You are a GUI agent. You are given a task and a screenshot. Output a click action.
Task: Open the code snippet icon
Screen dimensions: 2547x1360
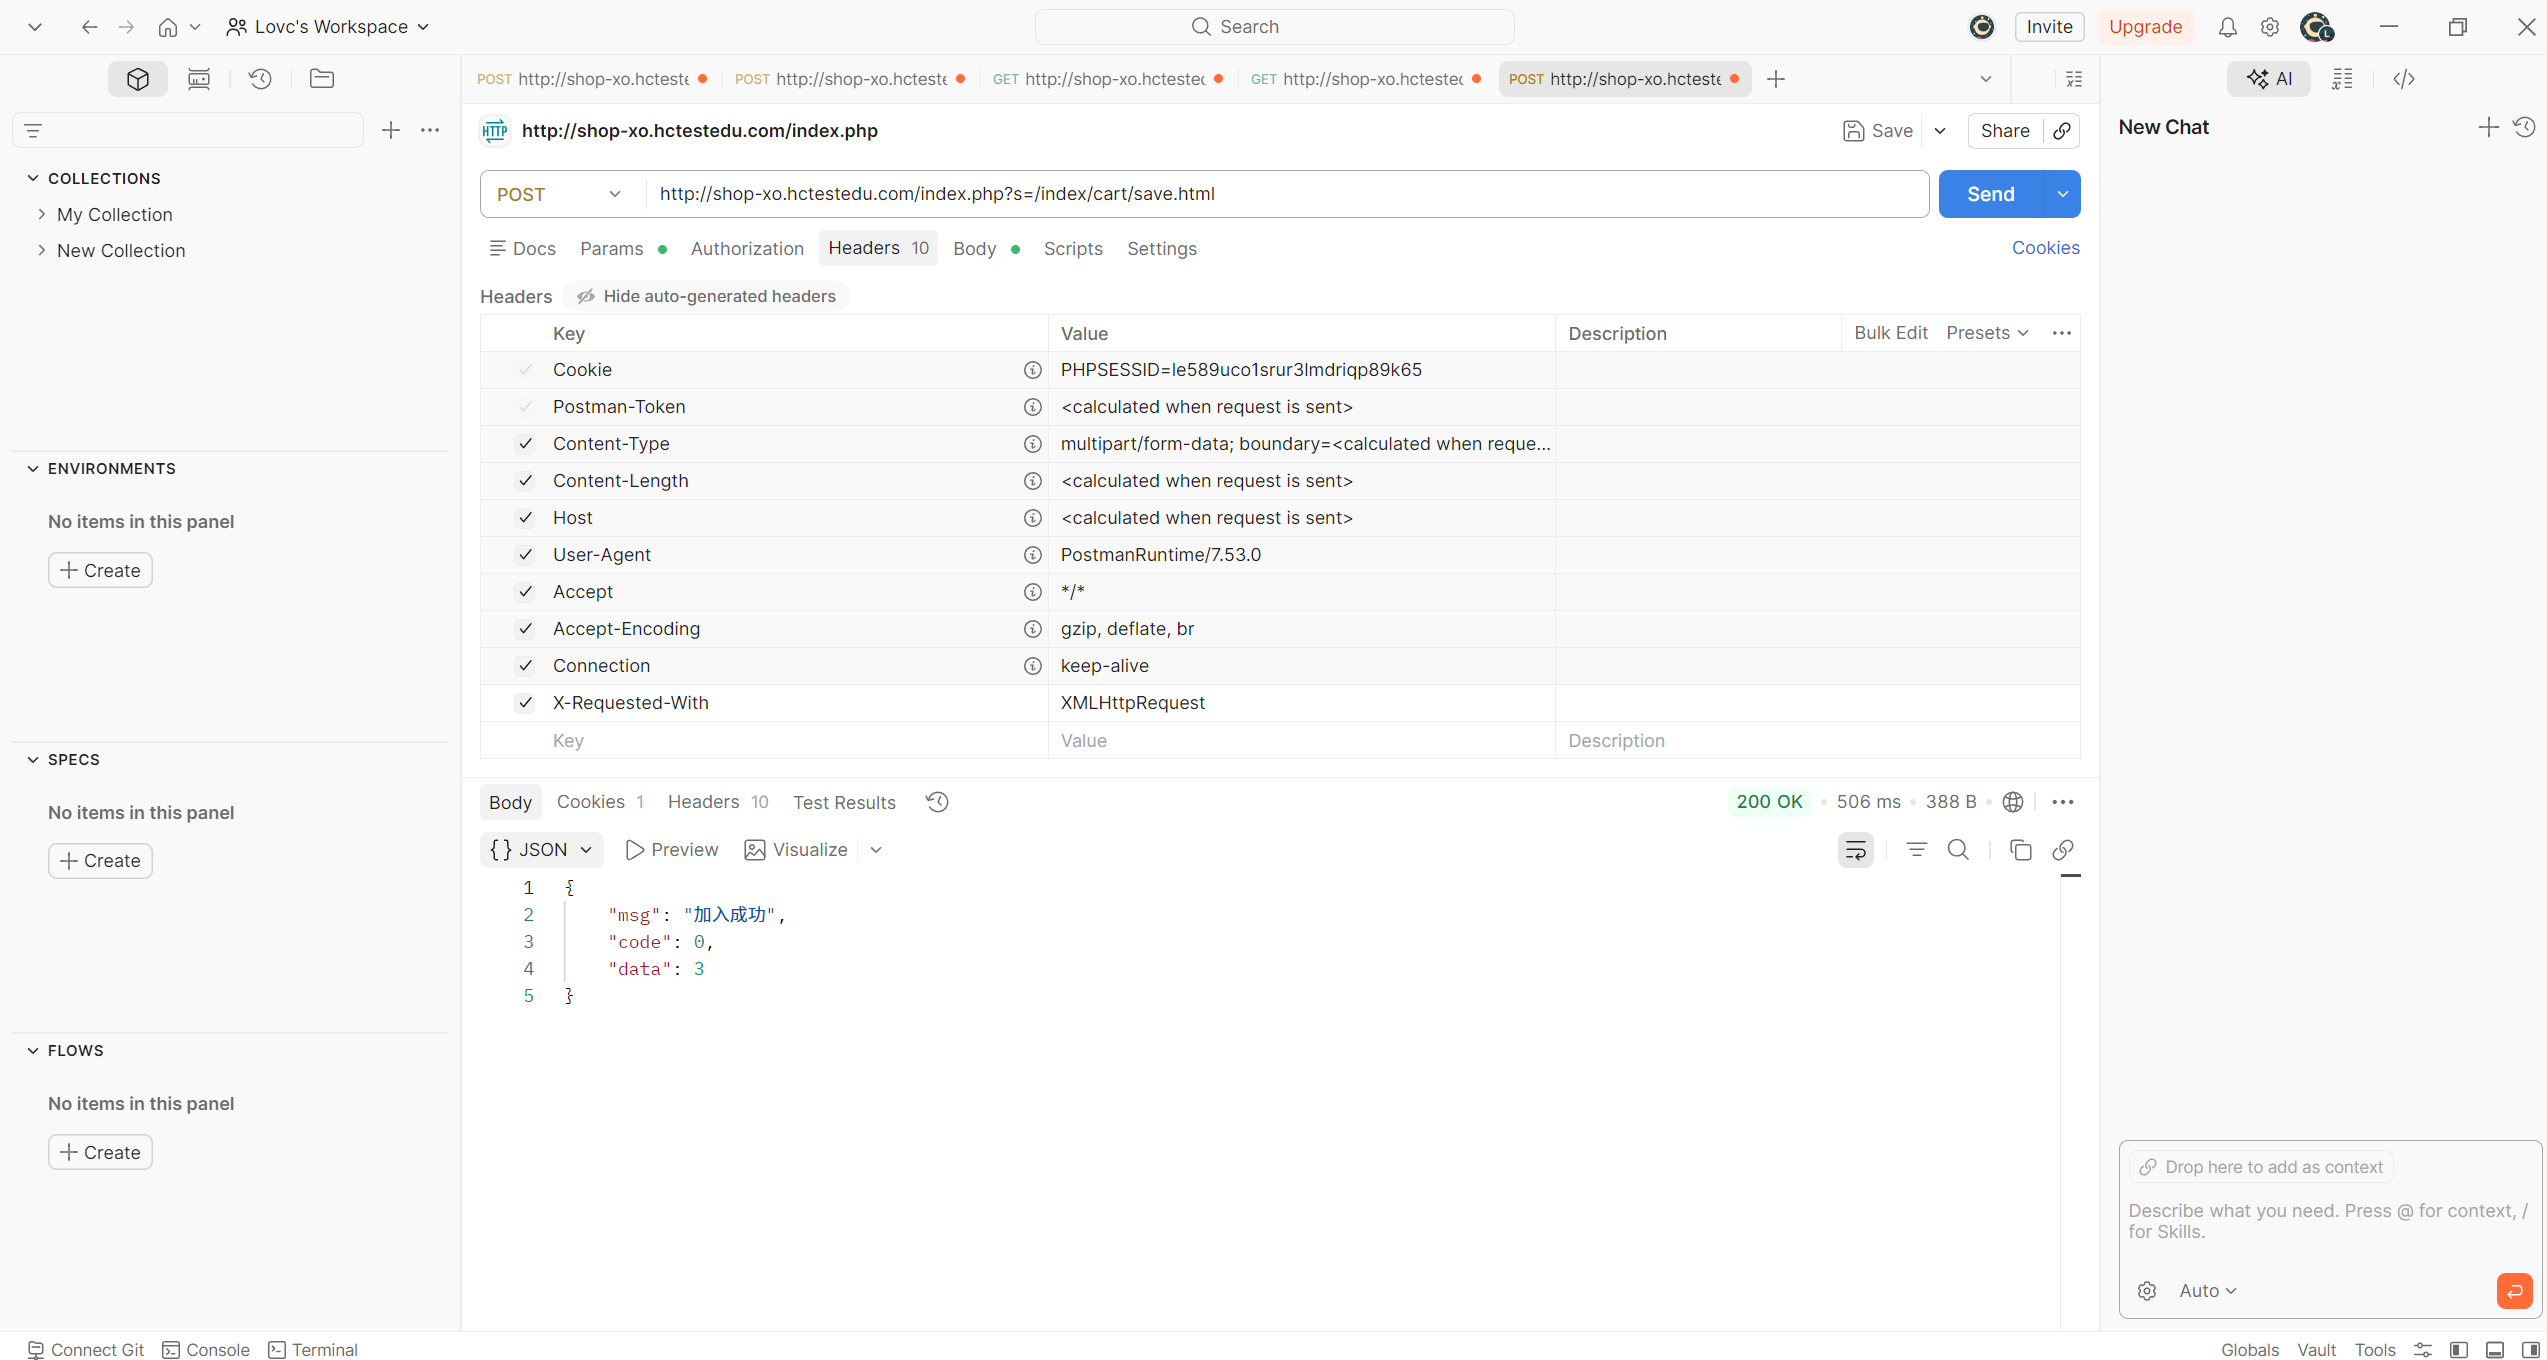coord(2404,79)
